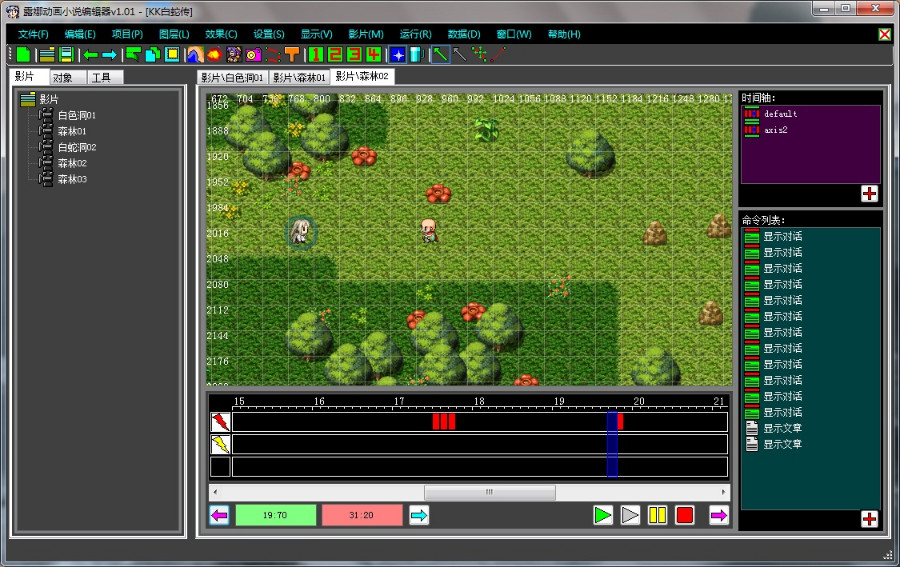Select the gray arrow pointer tool

click(460, 55)
